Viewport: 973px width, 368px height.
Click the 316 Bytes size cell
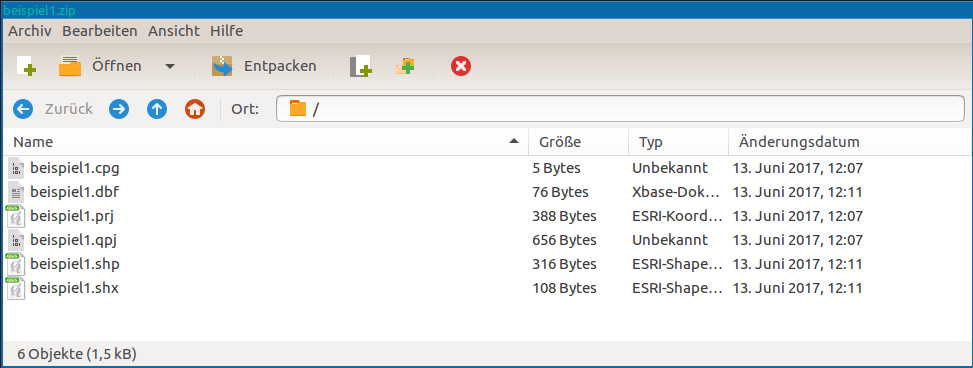click(x=564, y=265)
